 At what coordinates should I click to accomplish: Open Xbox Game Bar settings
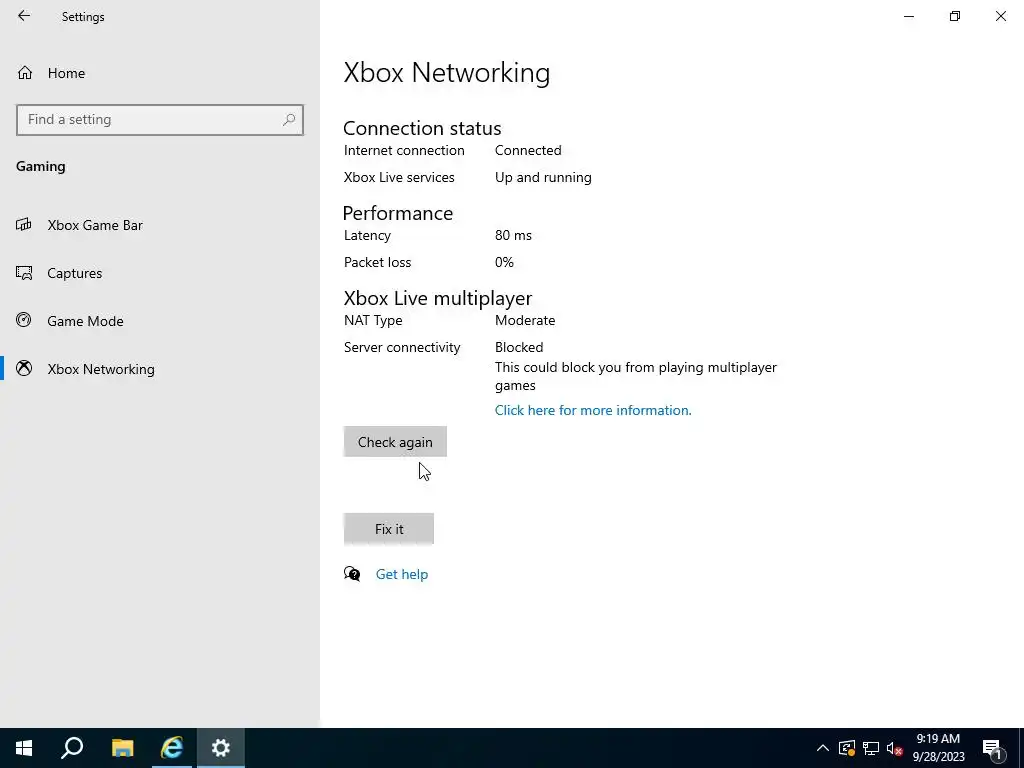coord(160,225)
